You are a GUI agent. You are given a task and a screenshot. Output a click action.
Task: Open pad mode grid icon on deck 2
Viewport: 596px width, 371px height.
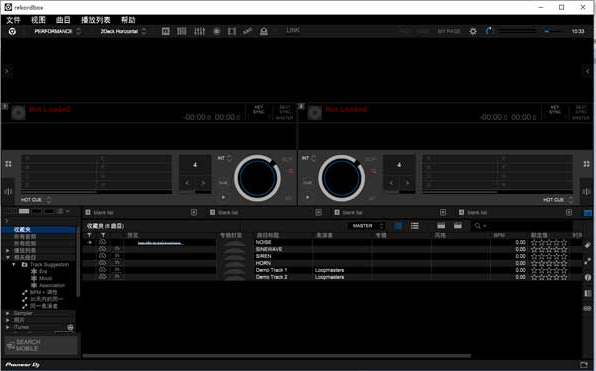(586, 164)
